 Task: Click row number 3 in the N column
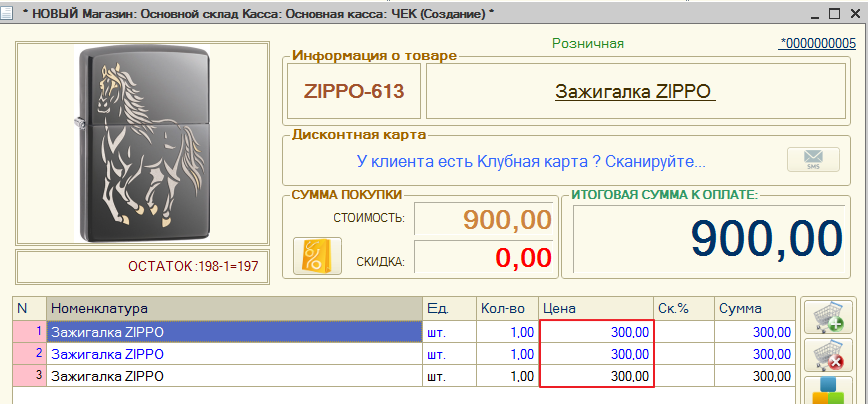[30, 376]
